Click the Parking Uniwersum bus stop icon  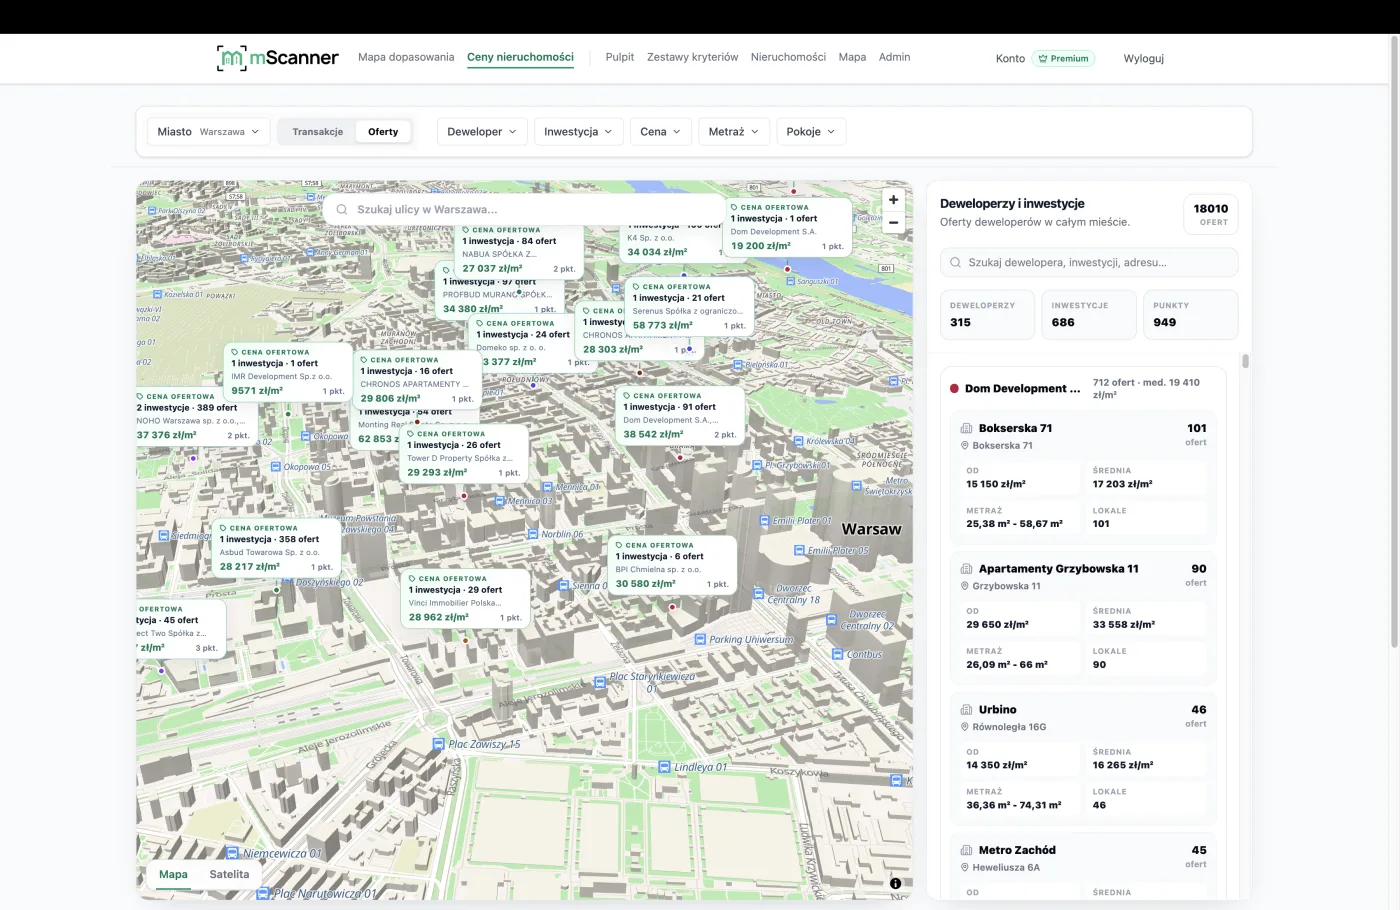(700, 639)
